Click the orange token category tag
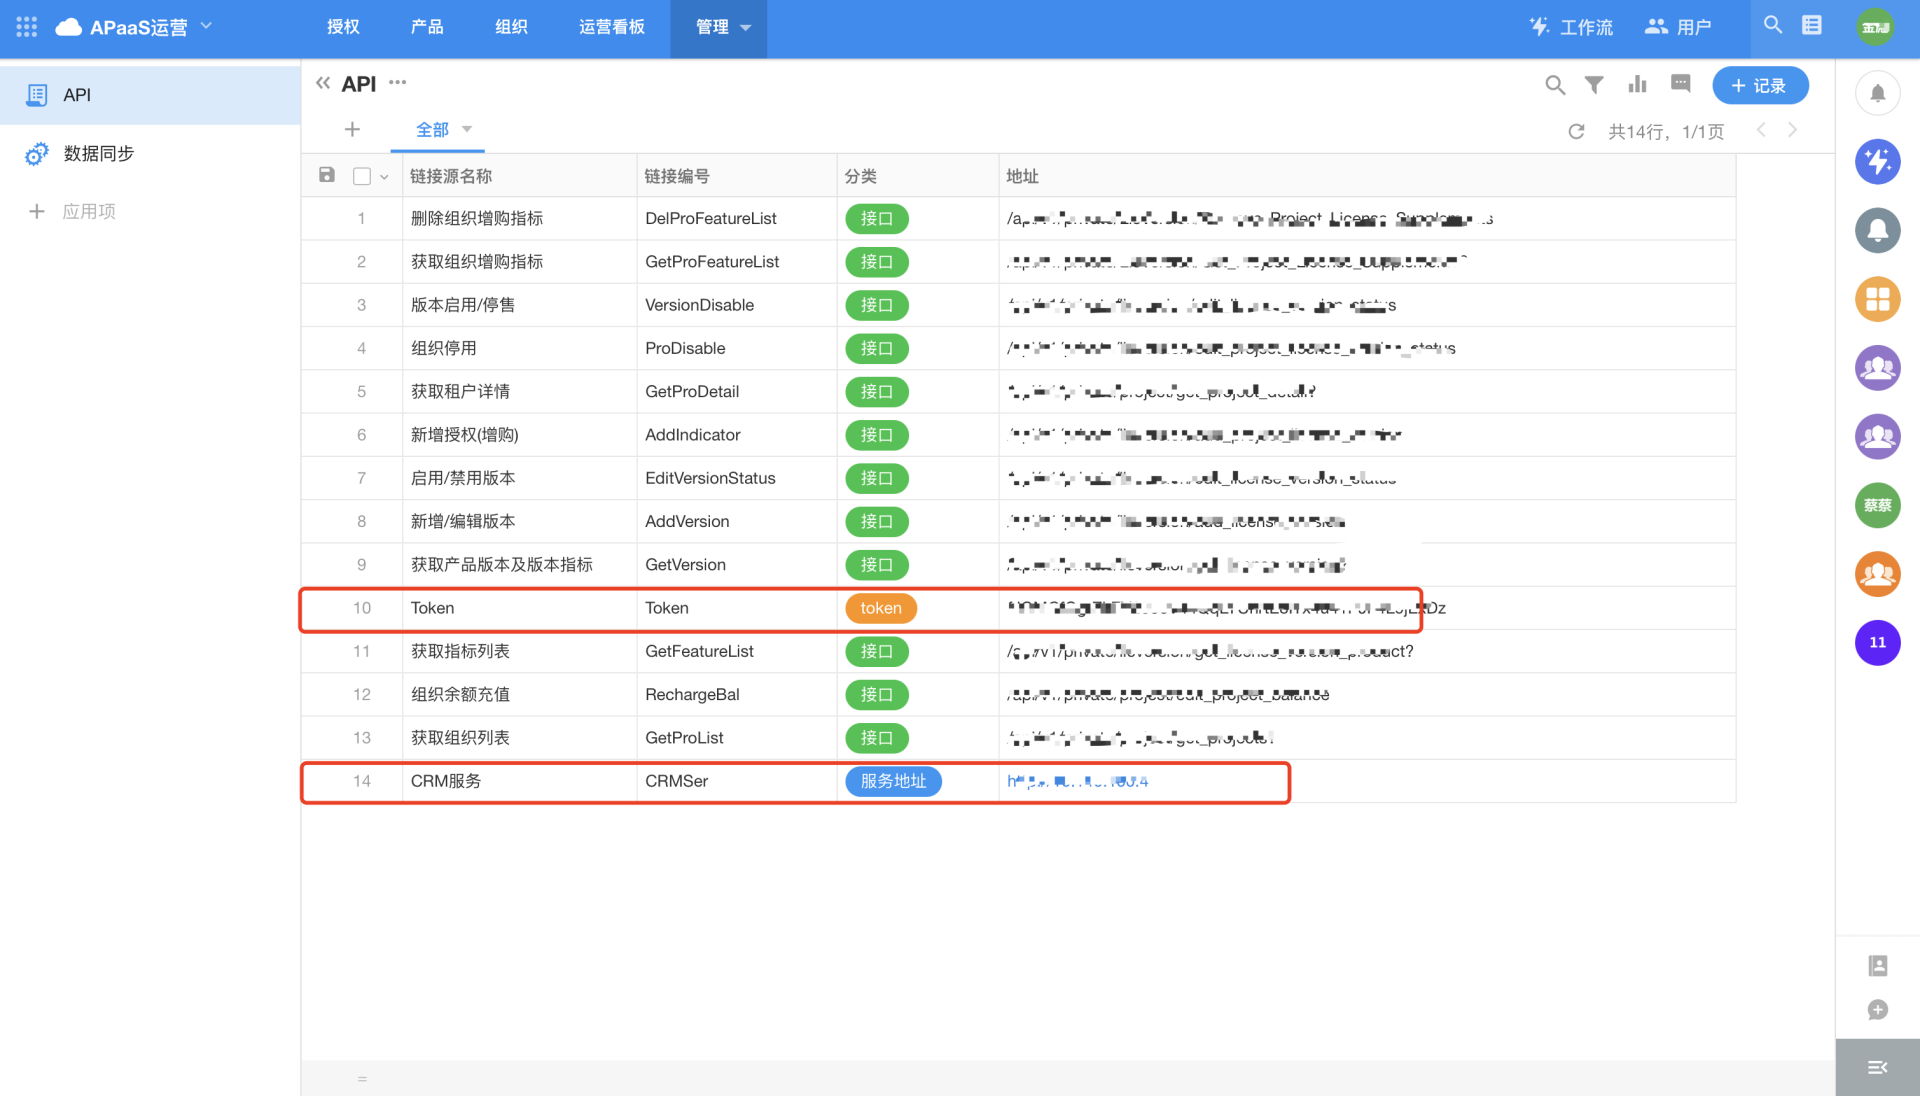Viewport: 1920px width, 1096px height. click(880, 608)
